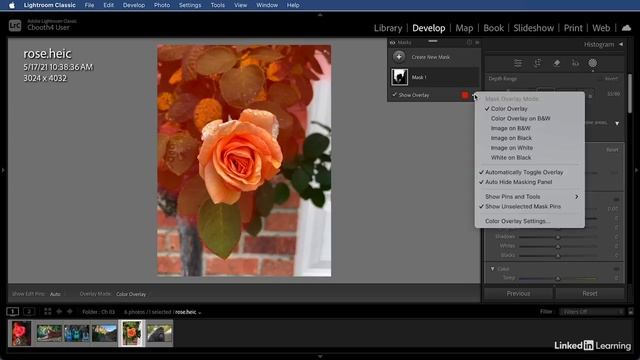The image size is (640, 360).
Task: Collapse the Color section triangle
Action: tap(492, 269)
